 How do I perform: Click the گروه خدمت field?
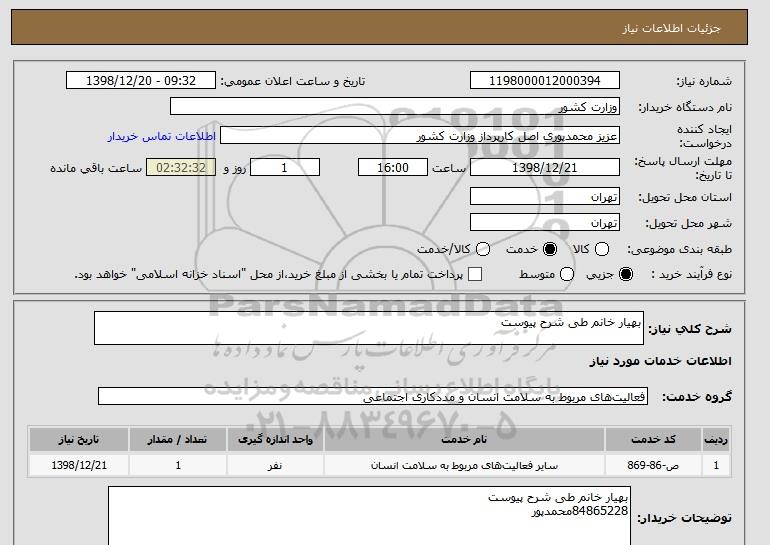[373, 396]
